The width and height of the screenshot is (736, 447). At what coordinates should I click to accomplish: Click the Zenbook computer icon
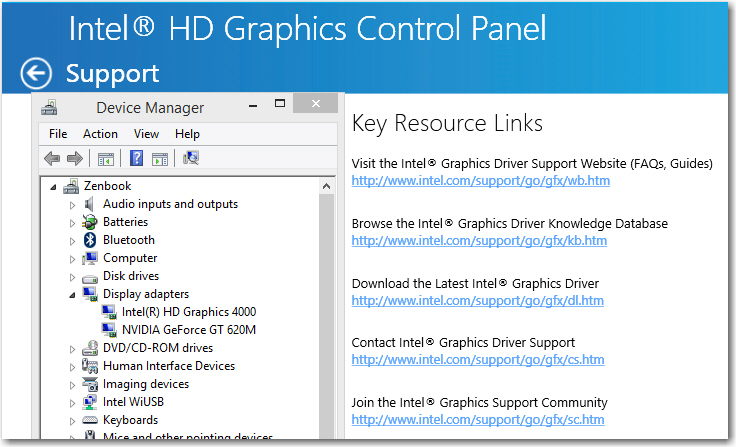(x=71, y=186)
